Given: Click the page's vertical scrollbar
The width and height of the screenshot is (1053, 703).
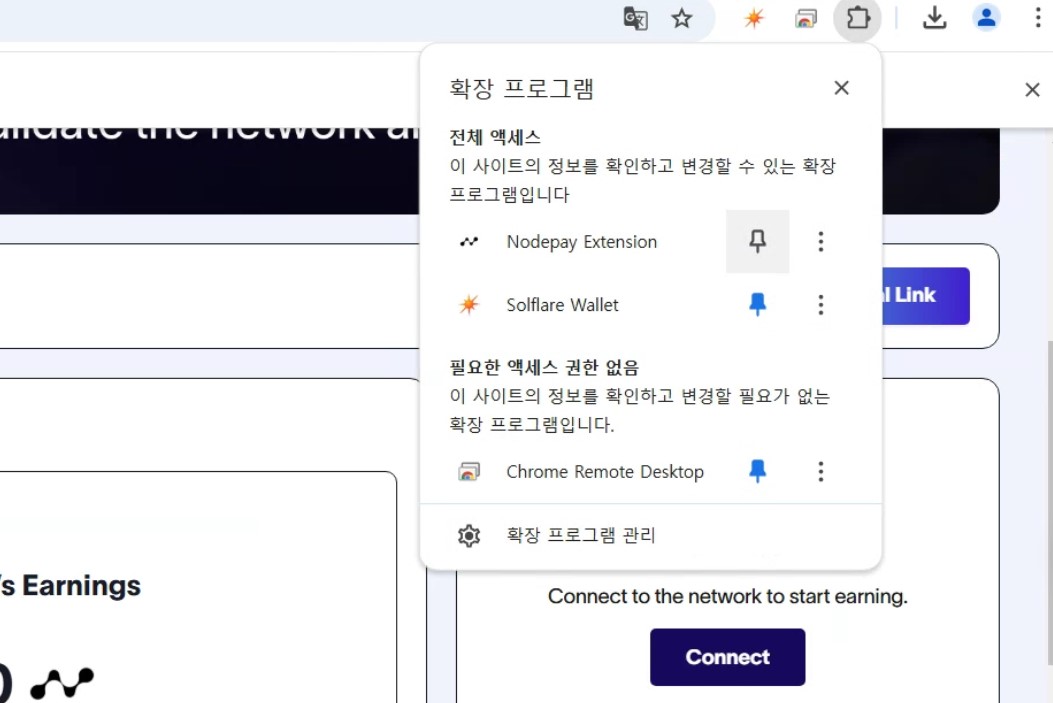Looking at the screenshot, I should pyautogui.click(x=1048, y=504).
